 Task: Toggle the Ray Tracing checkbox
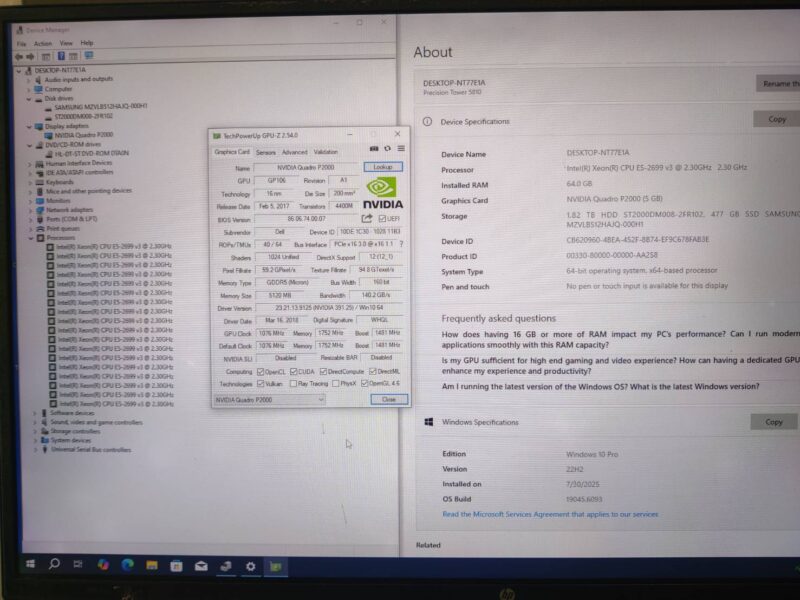click(x=293, y=383)
